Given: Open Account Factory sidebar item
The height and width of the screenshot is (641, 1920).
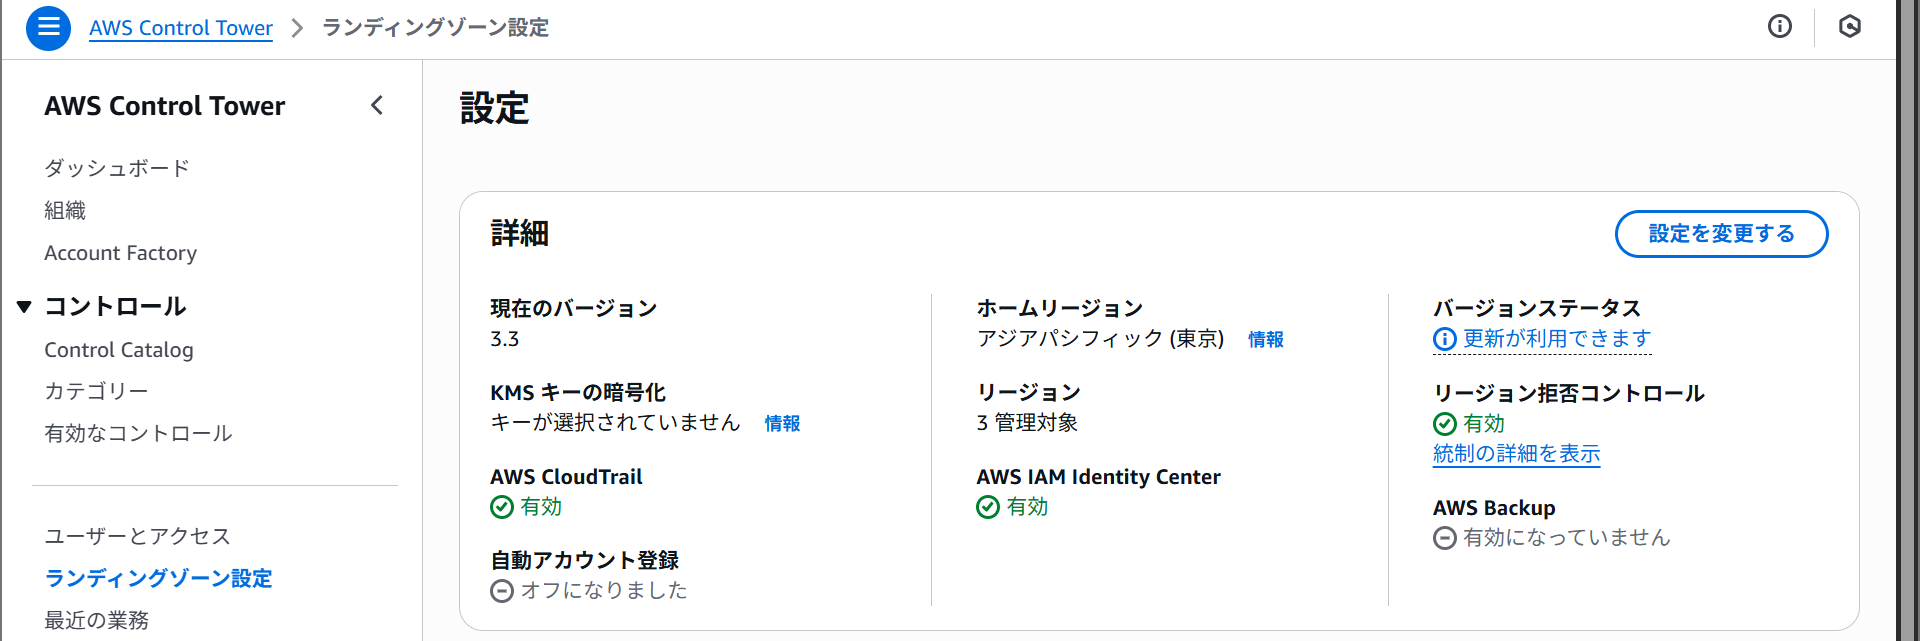Looking at the screenshot, I should (x=120, y=253).
